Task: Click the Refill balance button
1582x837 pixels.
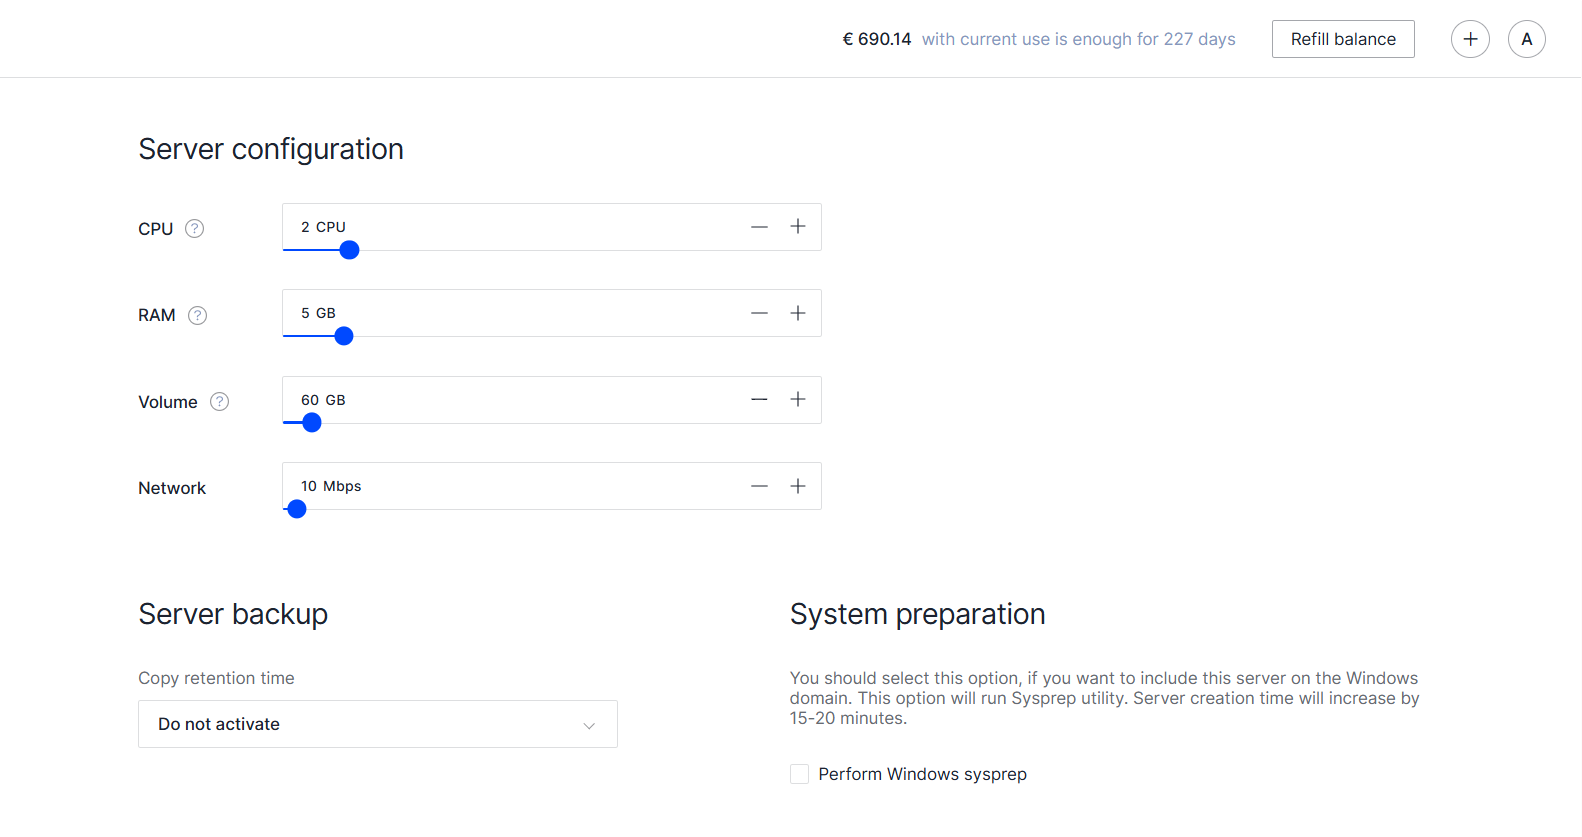Action: click(1343, 38)
